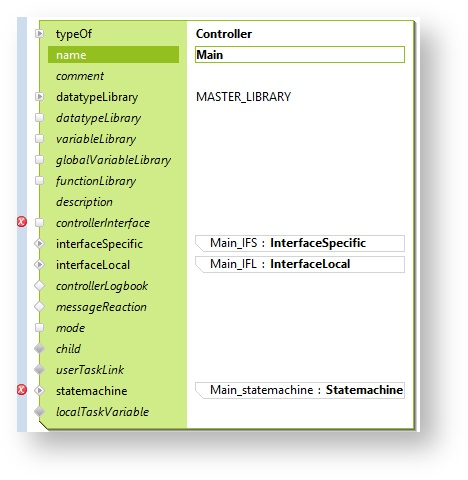Click the diamond arrow icon beside interfaceLocal
The height and width of the screenshot is (480, 468).
(39, 265)
